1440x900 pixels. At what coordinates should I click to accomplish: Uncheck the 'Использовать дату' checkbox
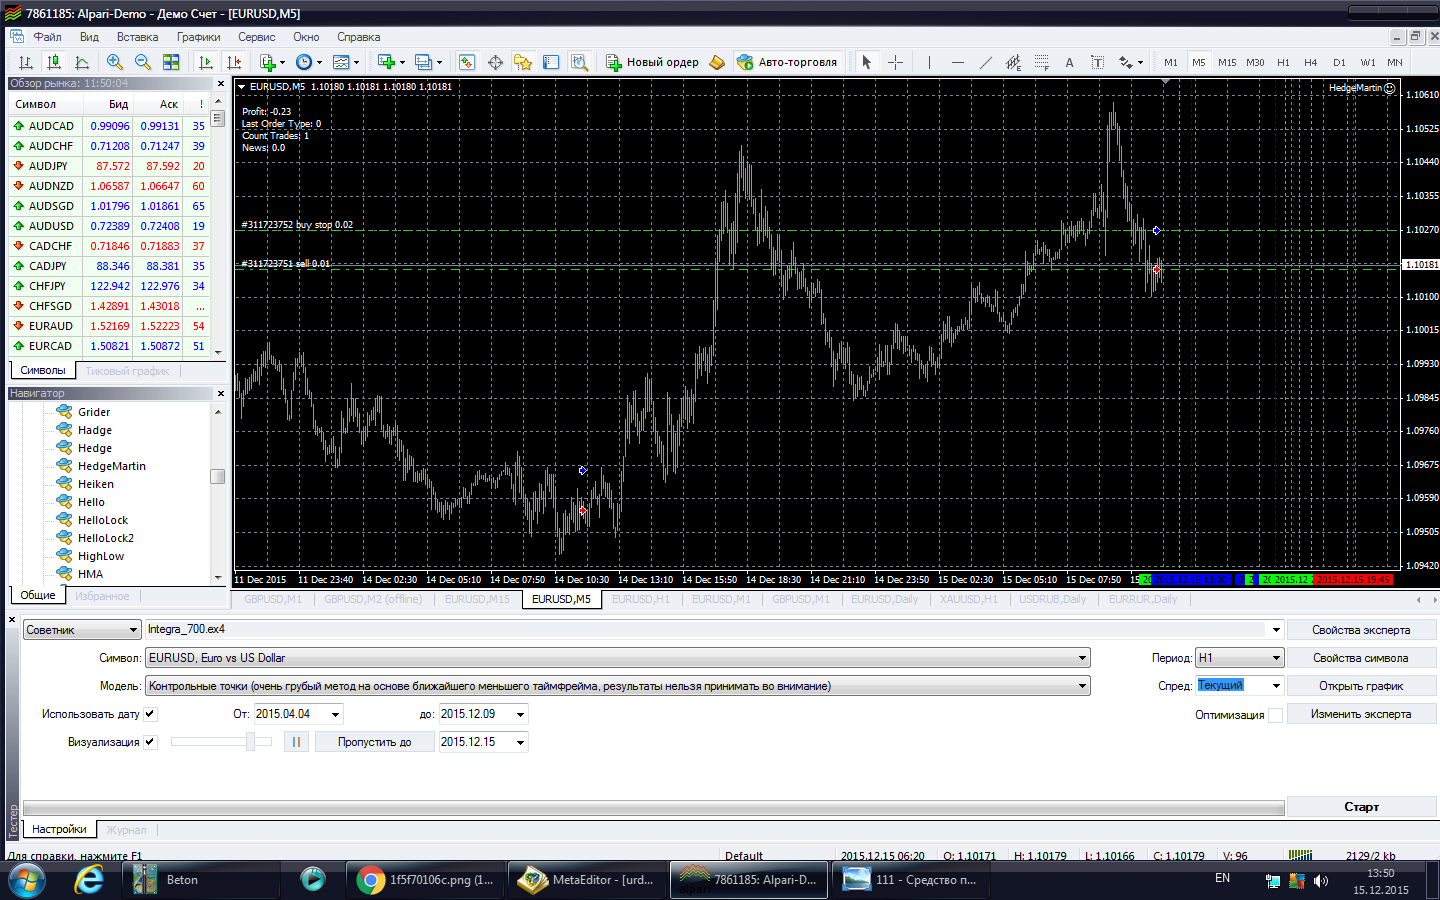[x=150, y=714]
